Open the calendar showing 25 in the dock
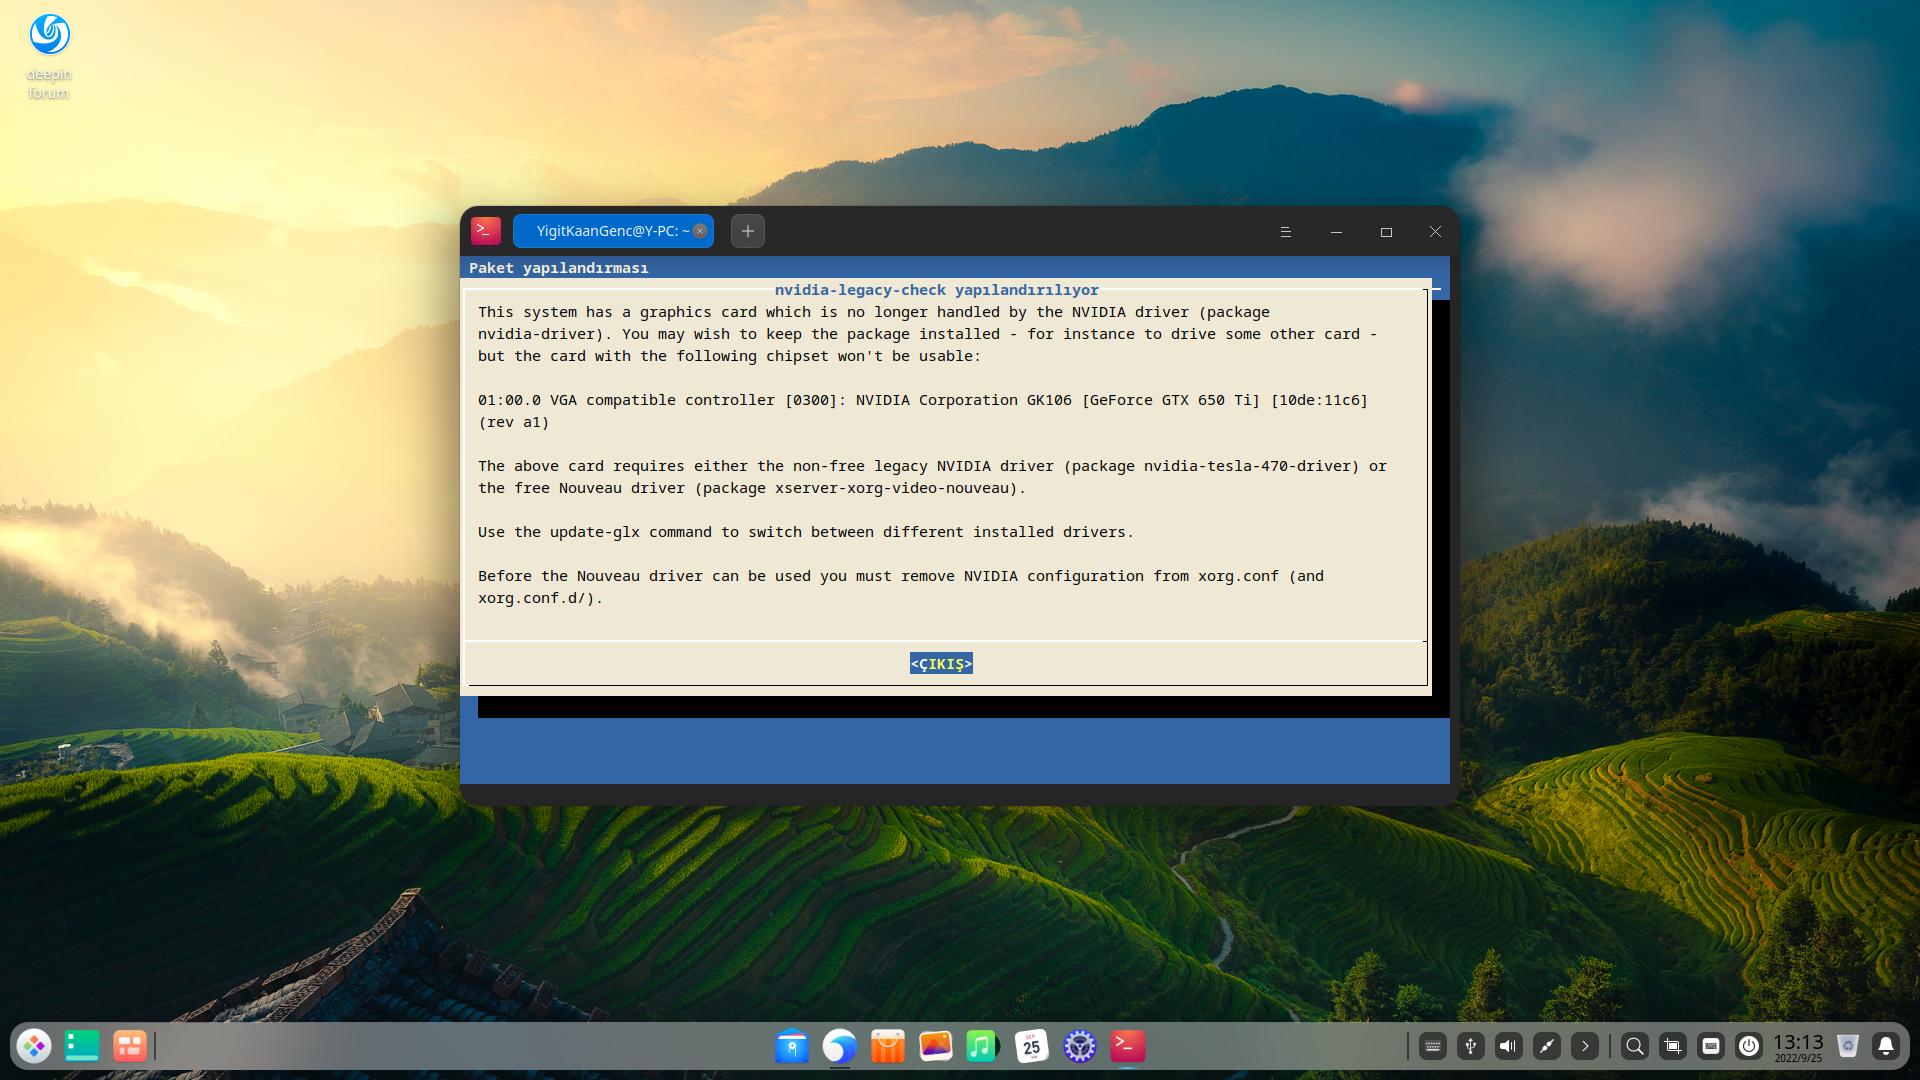 (1031, 1046)
